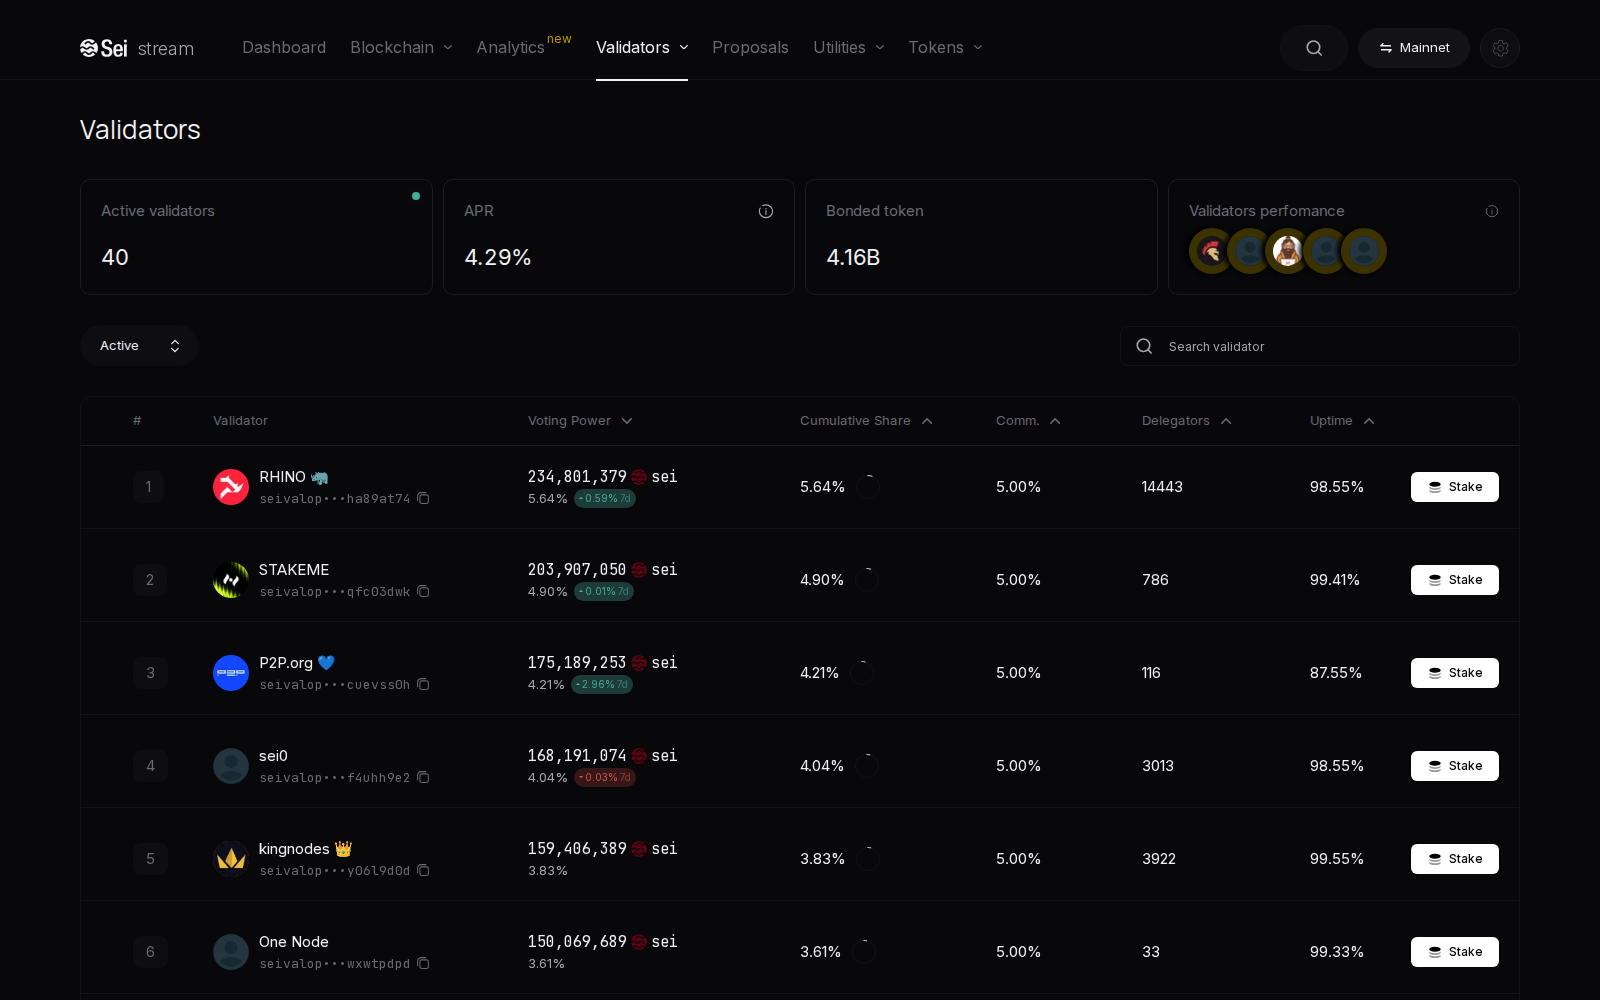This screenshot has height=1000, width=1600.
Task: Copy kingnodes validator address
Action: tap(423, 870)
